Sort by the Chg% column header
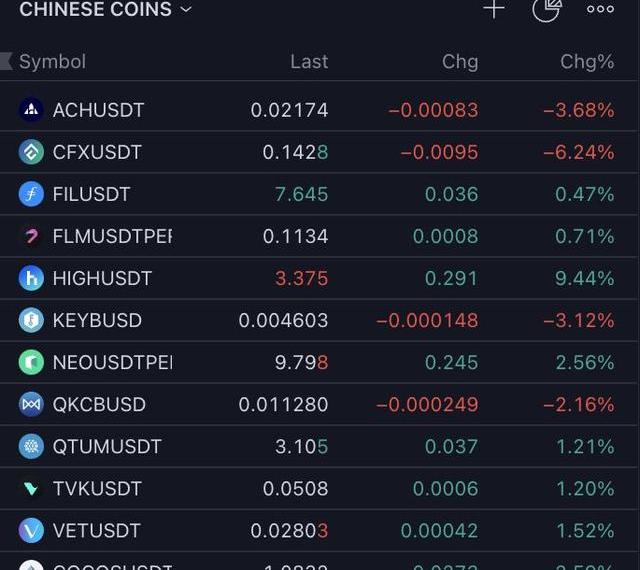This screenshot has width=640, height=570. coord(587,62)
